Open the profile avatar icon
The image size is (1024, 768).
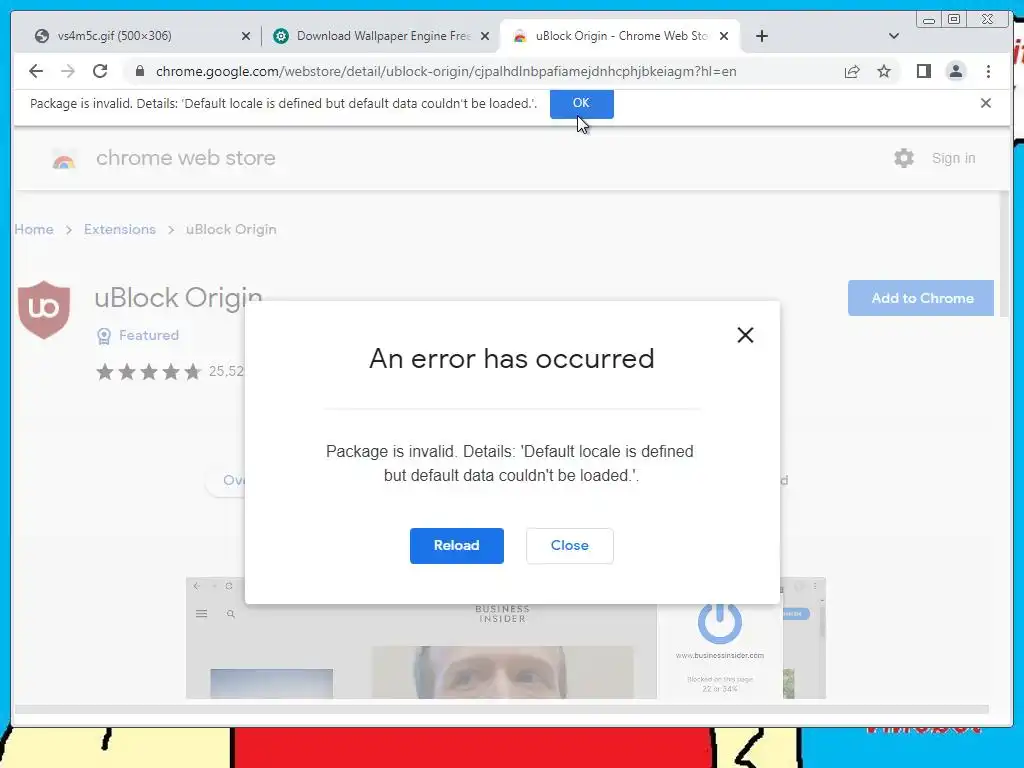955,71
